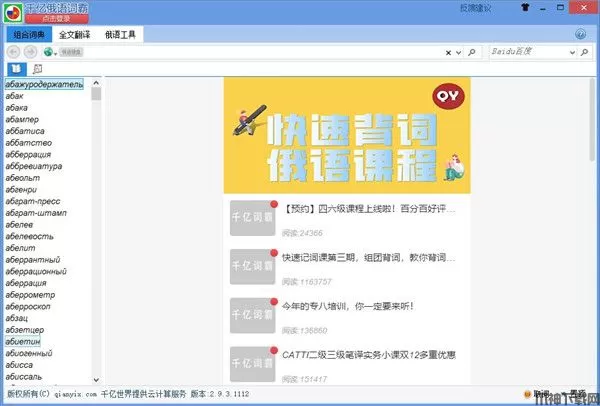Open the Baidu search engine dropdown arrow
Image resolution: width=600 pixels, height=406 pixels.
tap(572, 52)
